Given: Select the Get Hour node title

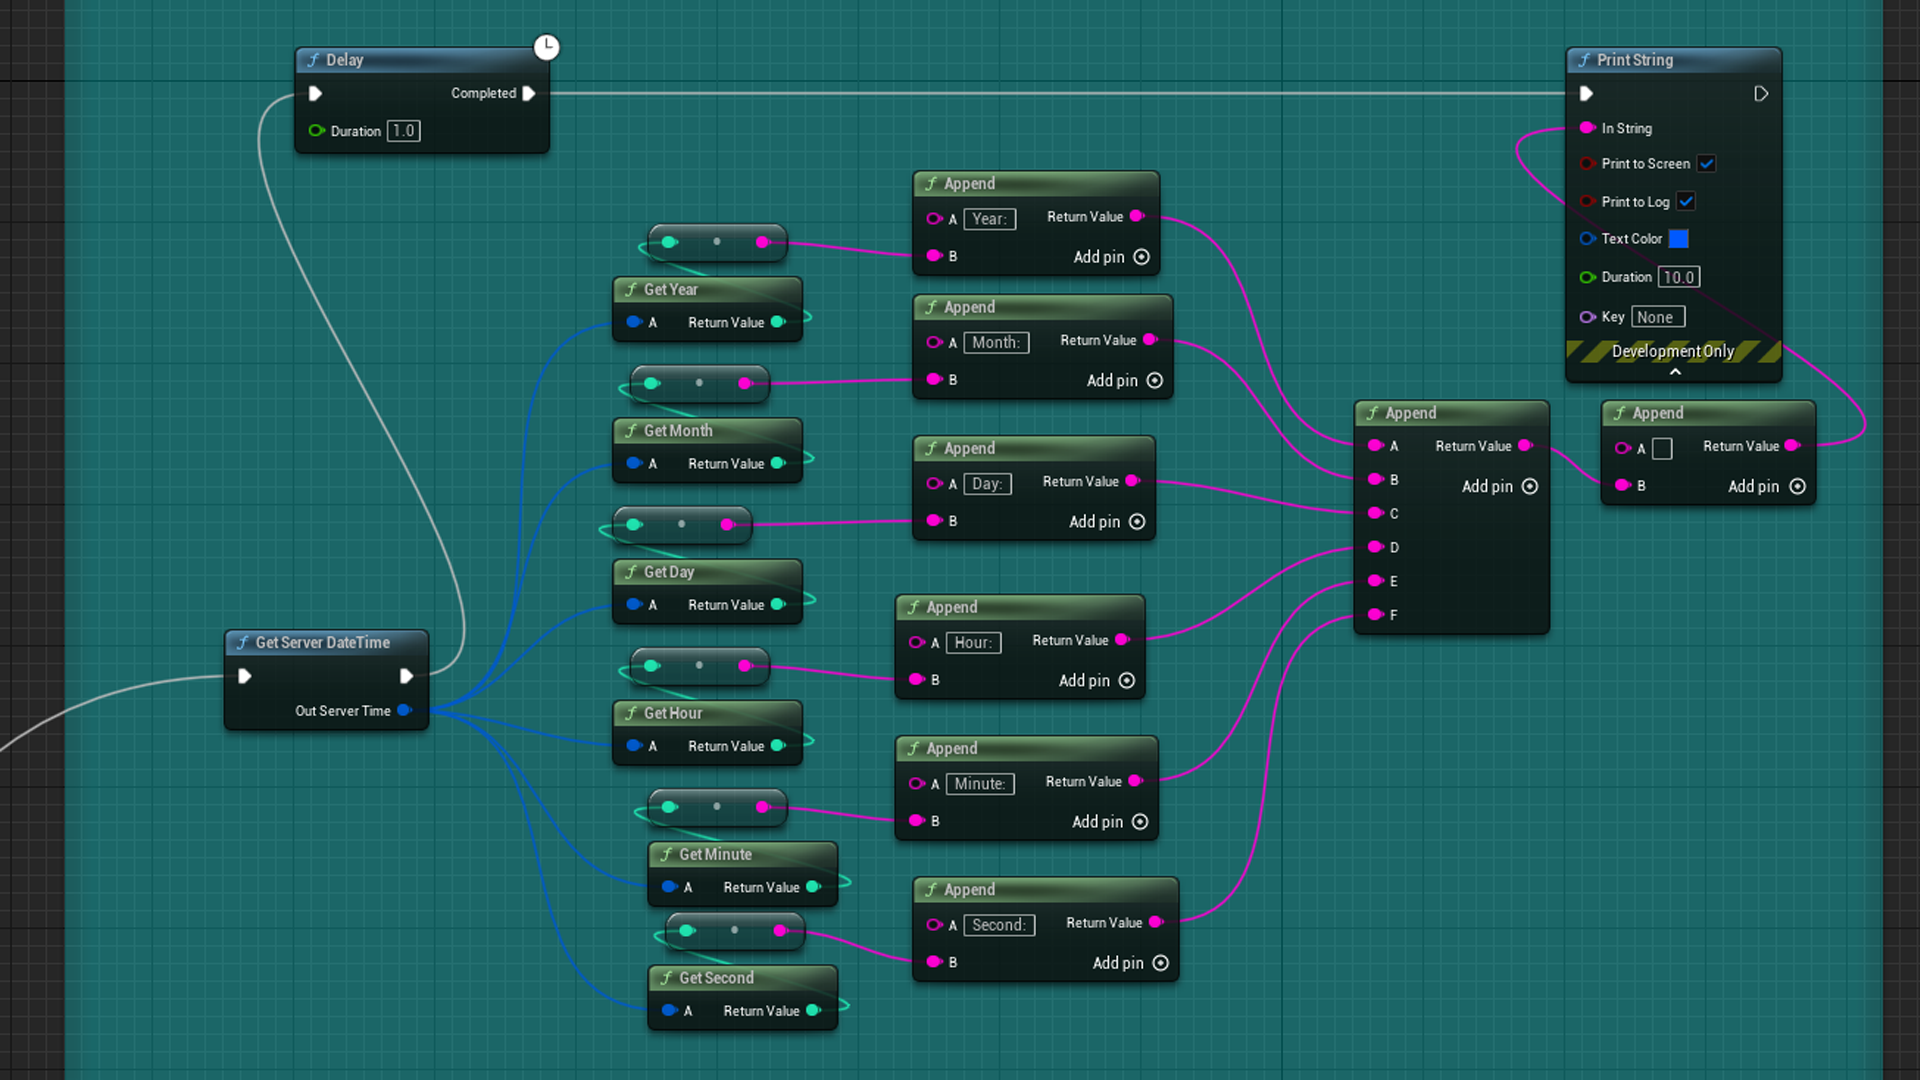Looking at the screenshot, I should [x=672, y=713].
